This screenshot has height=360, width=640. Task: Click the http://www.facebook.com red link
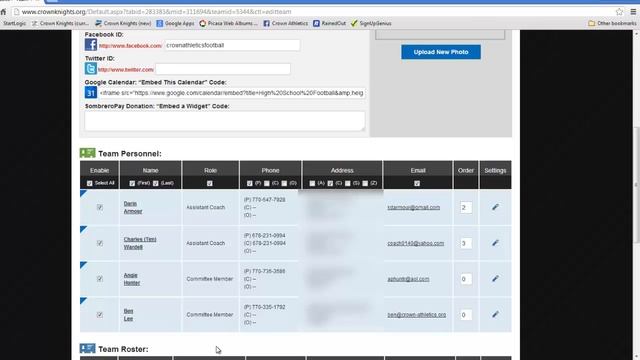point(130,46)
